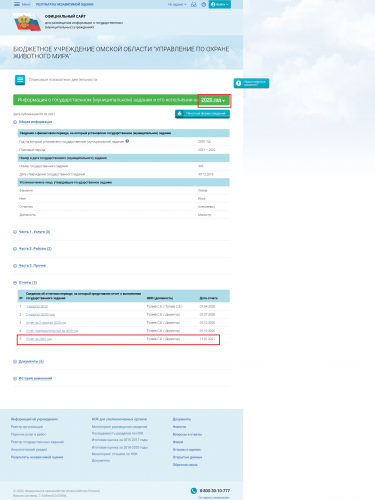This screenshot has width=375, height=500.
Task: Open the 1 квартал 2020 report link
Action: coord(37,306)
